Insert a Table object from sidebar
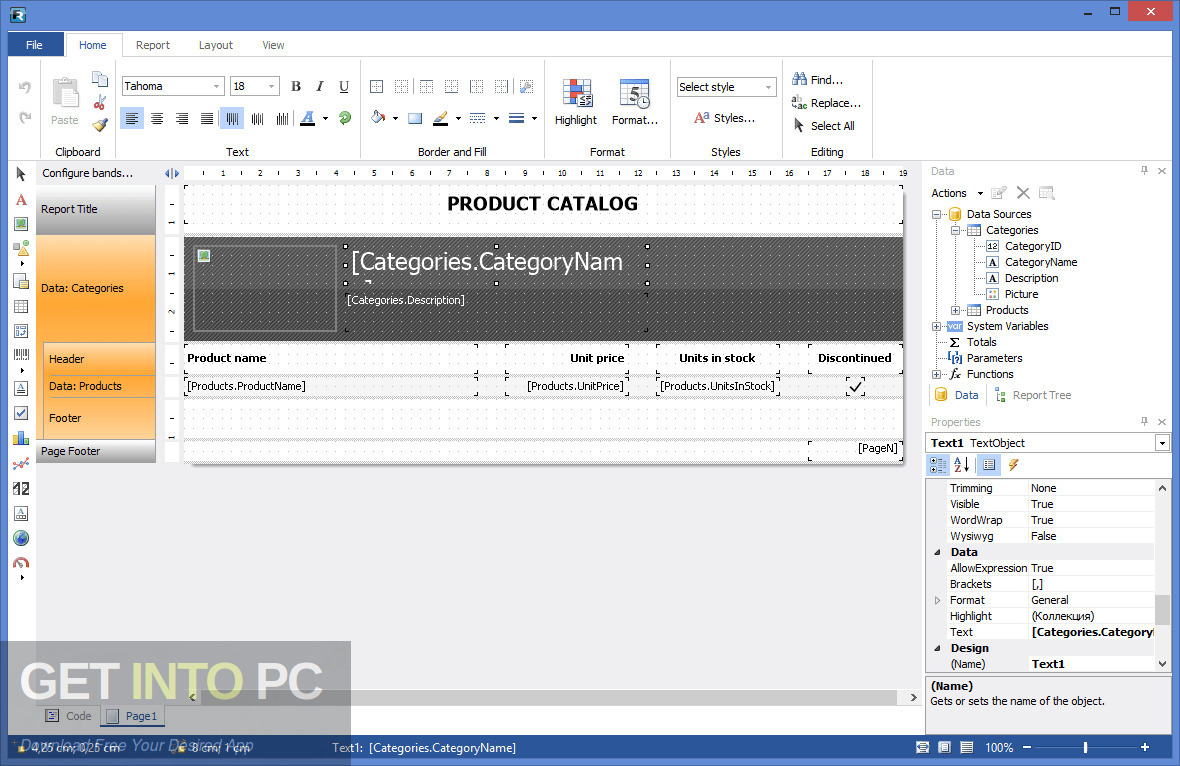 click(21, 306)
